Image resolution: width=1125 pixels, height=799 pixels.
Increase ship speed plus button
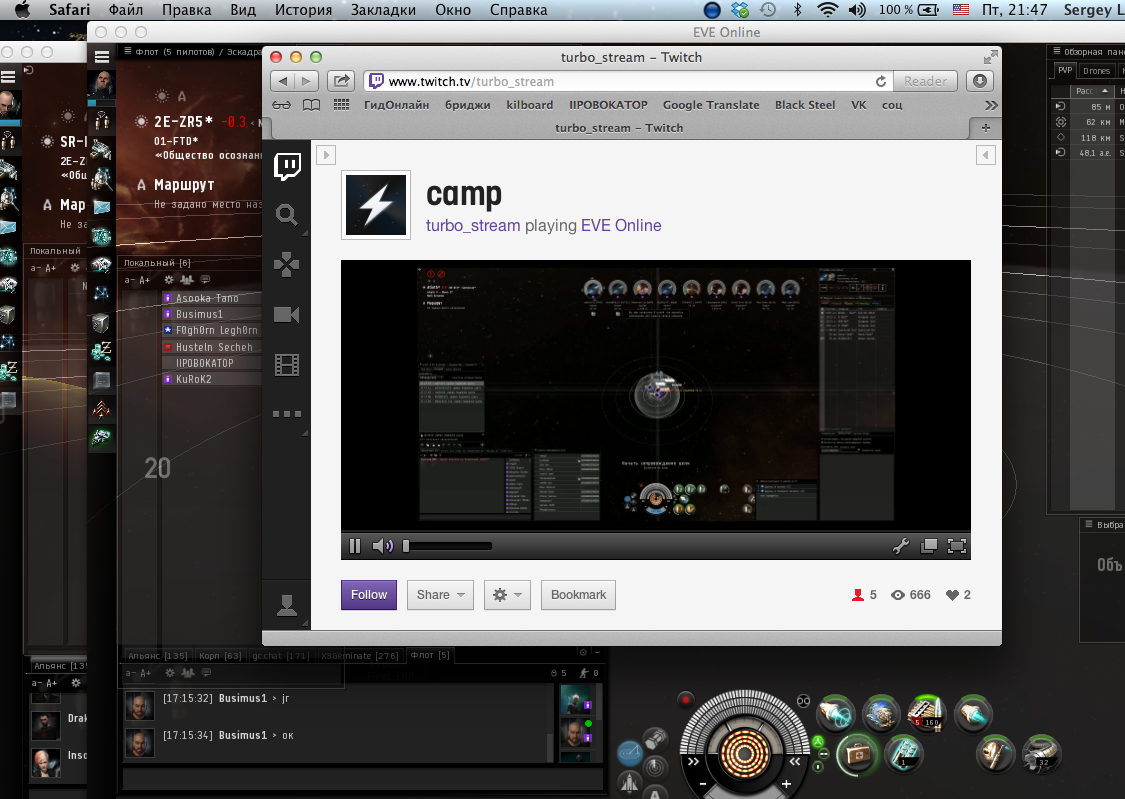(786, 784)
